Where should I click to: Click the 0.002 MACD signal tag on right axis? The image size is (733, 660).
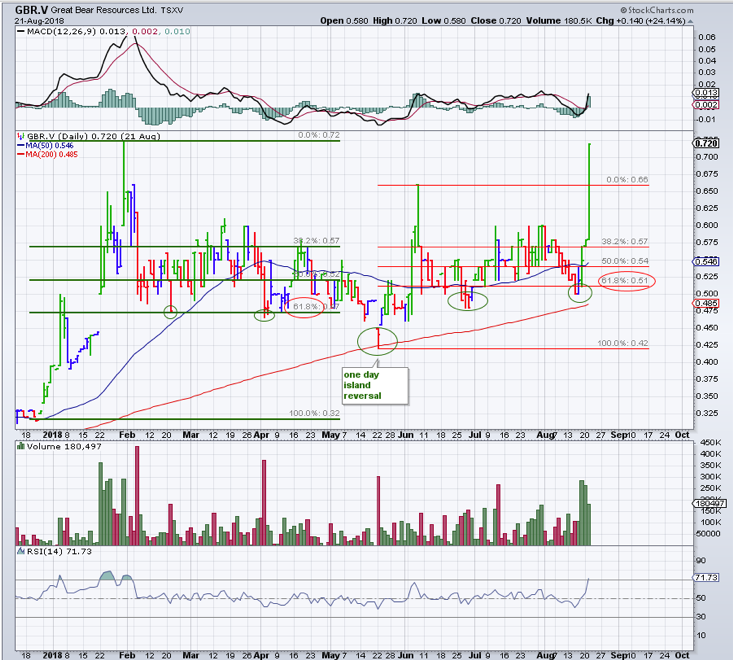(x=705, y=105)
